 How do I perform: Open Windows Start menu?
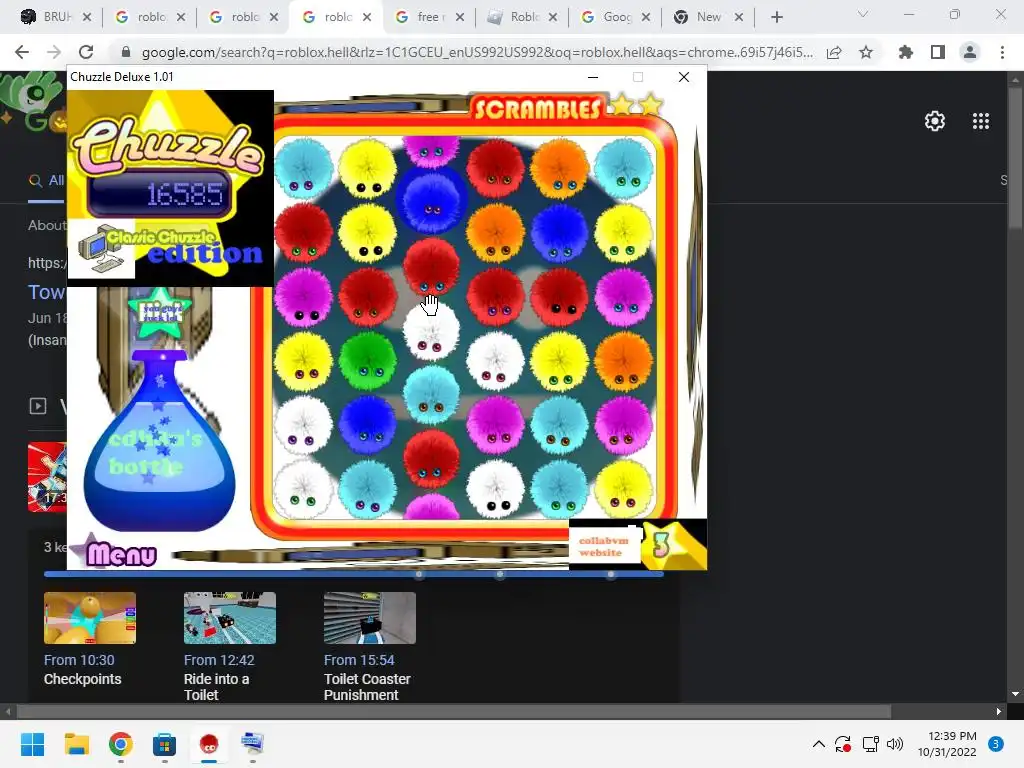[x=32, y=744]
